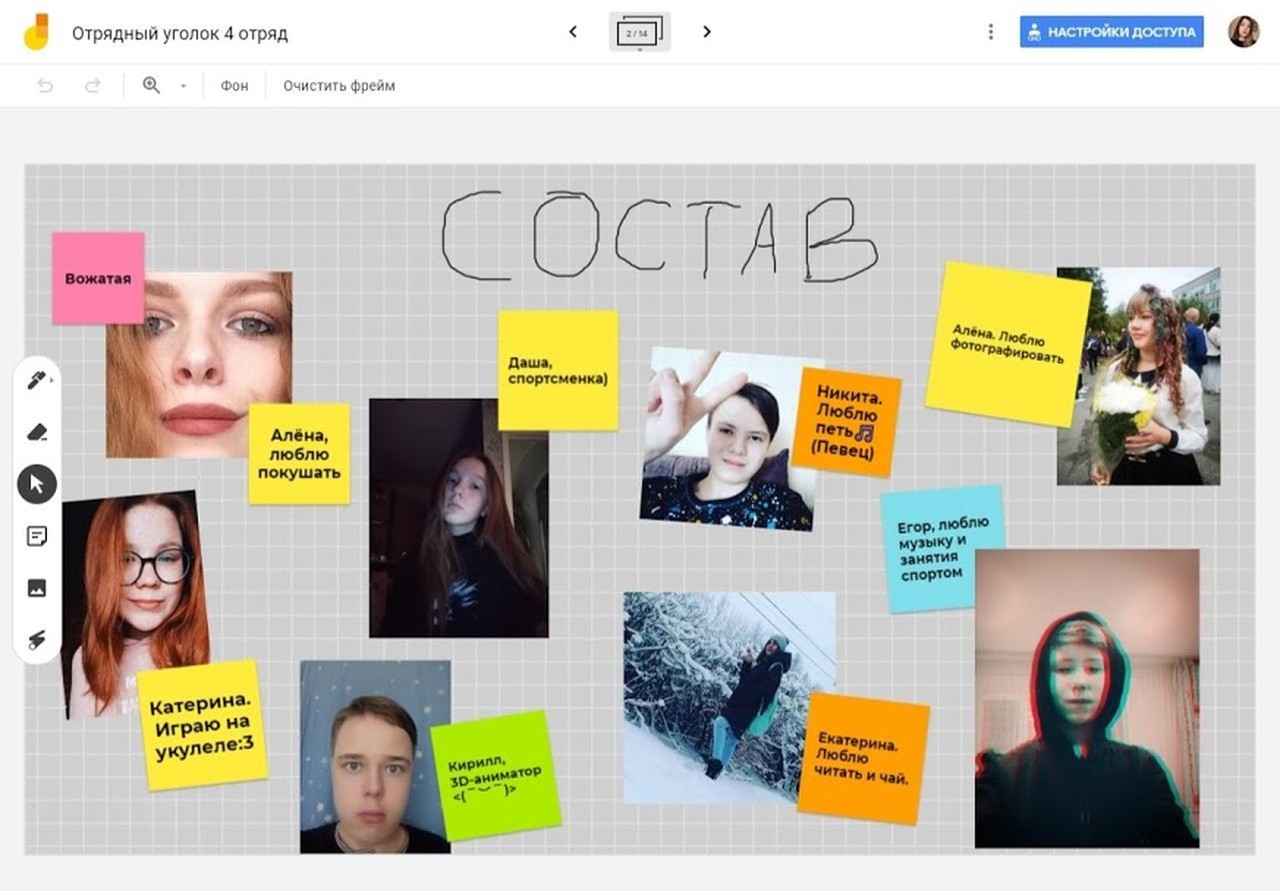Select the yellow note Даша, спортсменка)
The width and height of the screenshot is (1280, 891).
[x=558, y=370]
